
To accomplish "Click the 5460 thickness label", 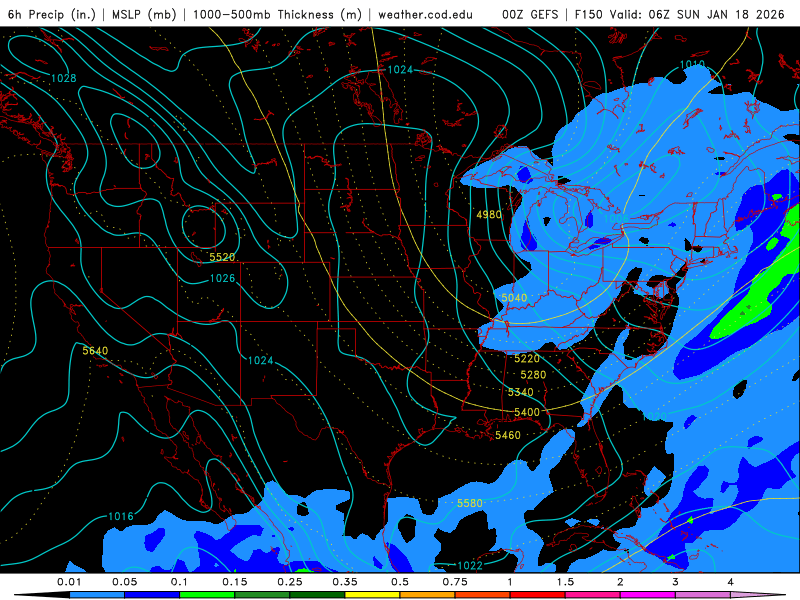I will [508, 435].
